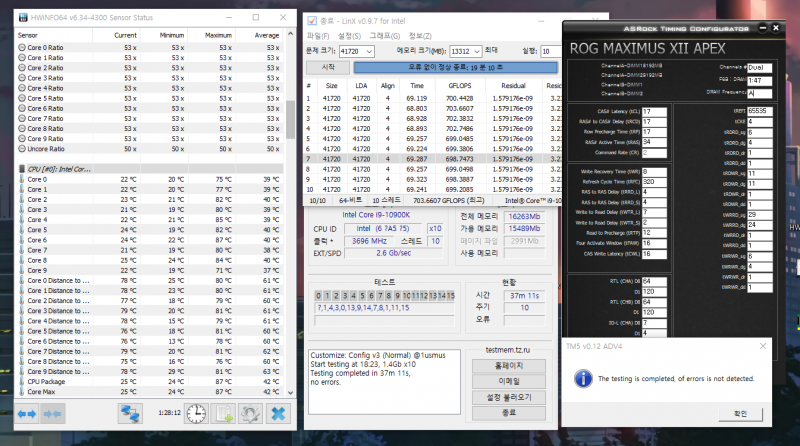The height and width of the screenshot is (446, 800).
Task: Click Core 0 Ratio clock sensor icon
Action: pyautogui.click(x=22, y=47)
